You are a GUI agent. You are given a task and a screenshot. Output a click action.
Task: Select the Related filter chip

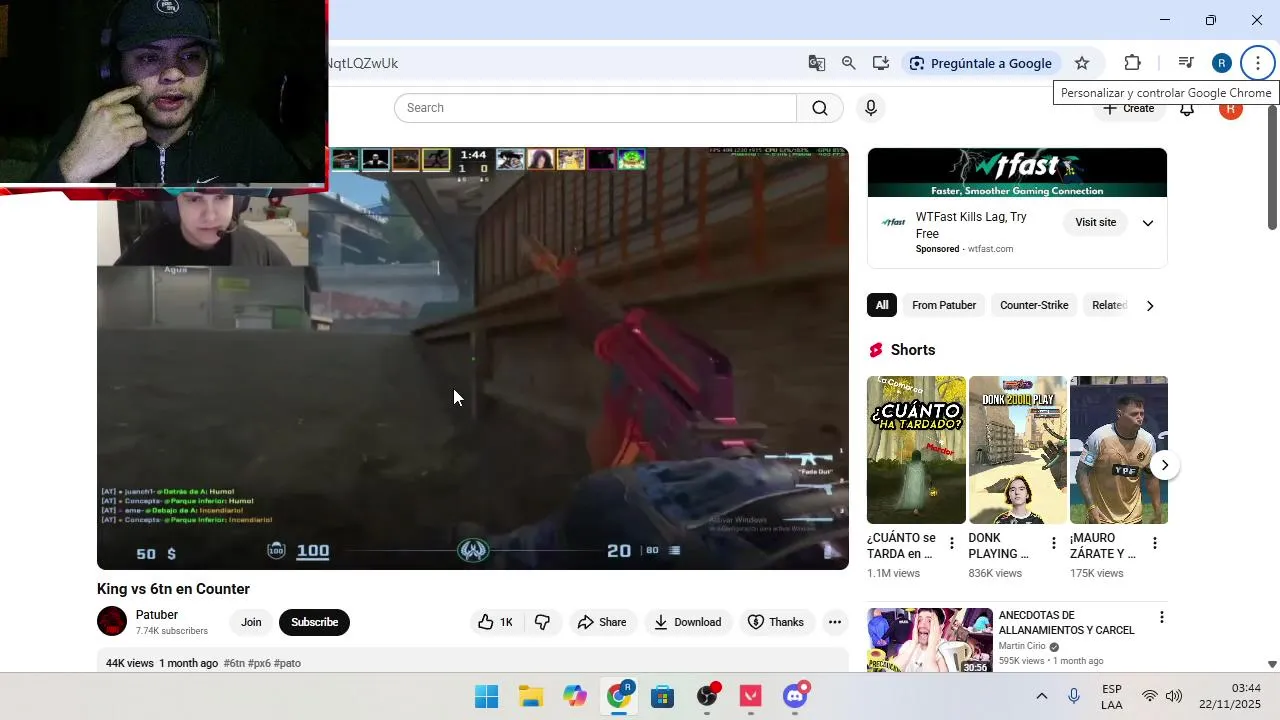pyautogui.click(x=1108, y=305)
